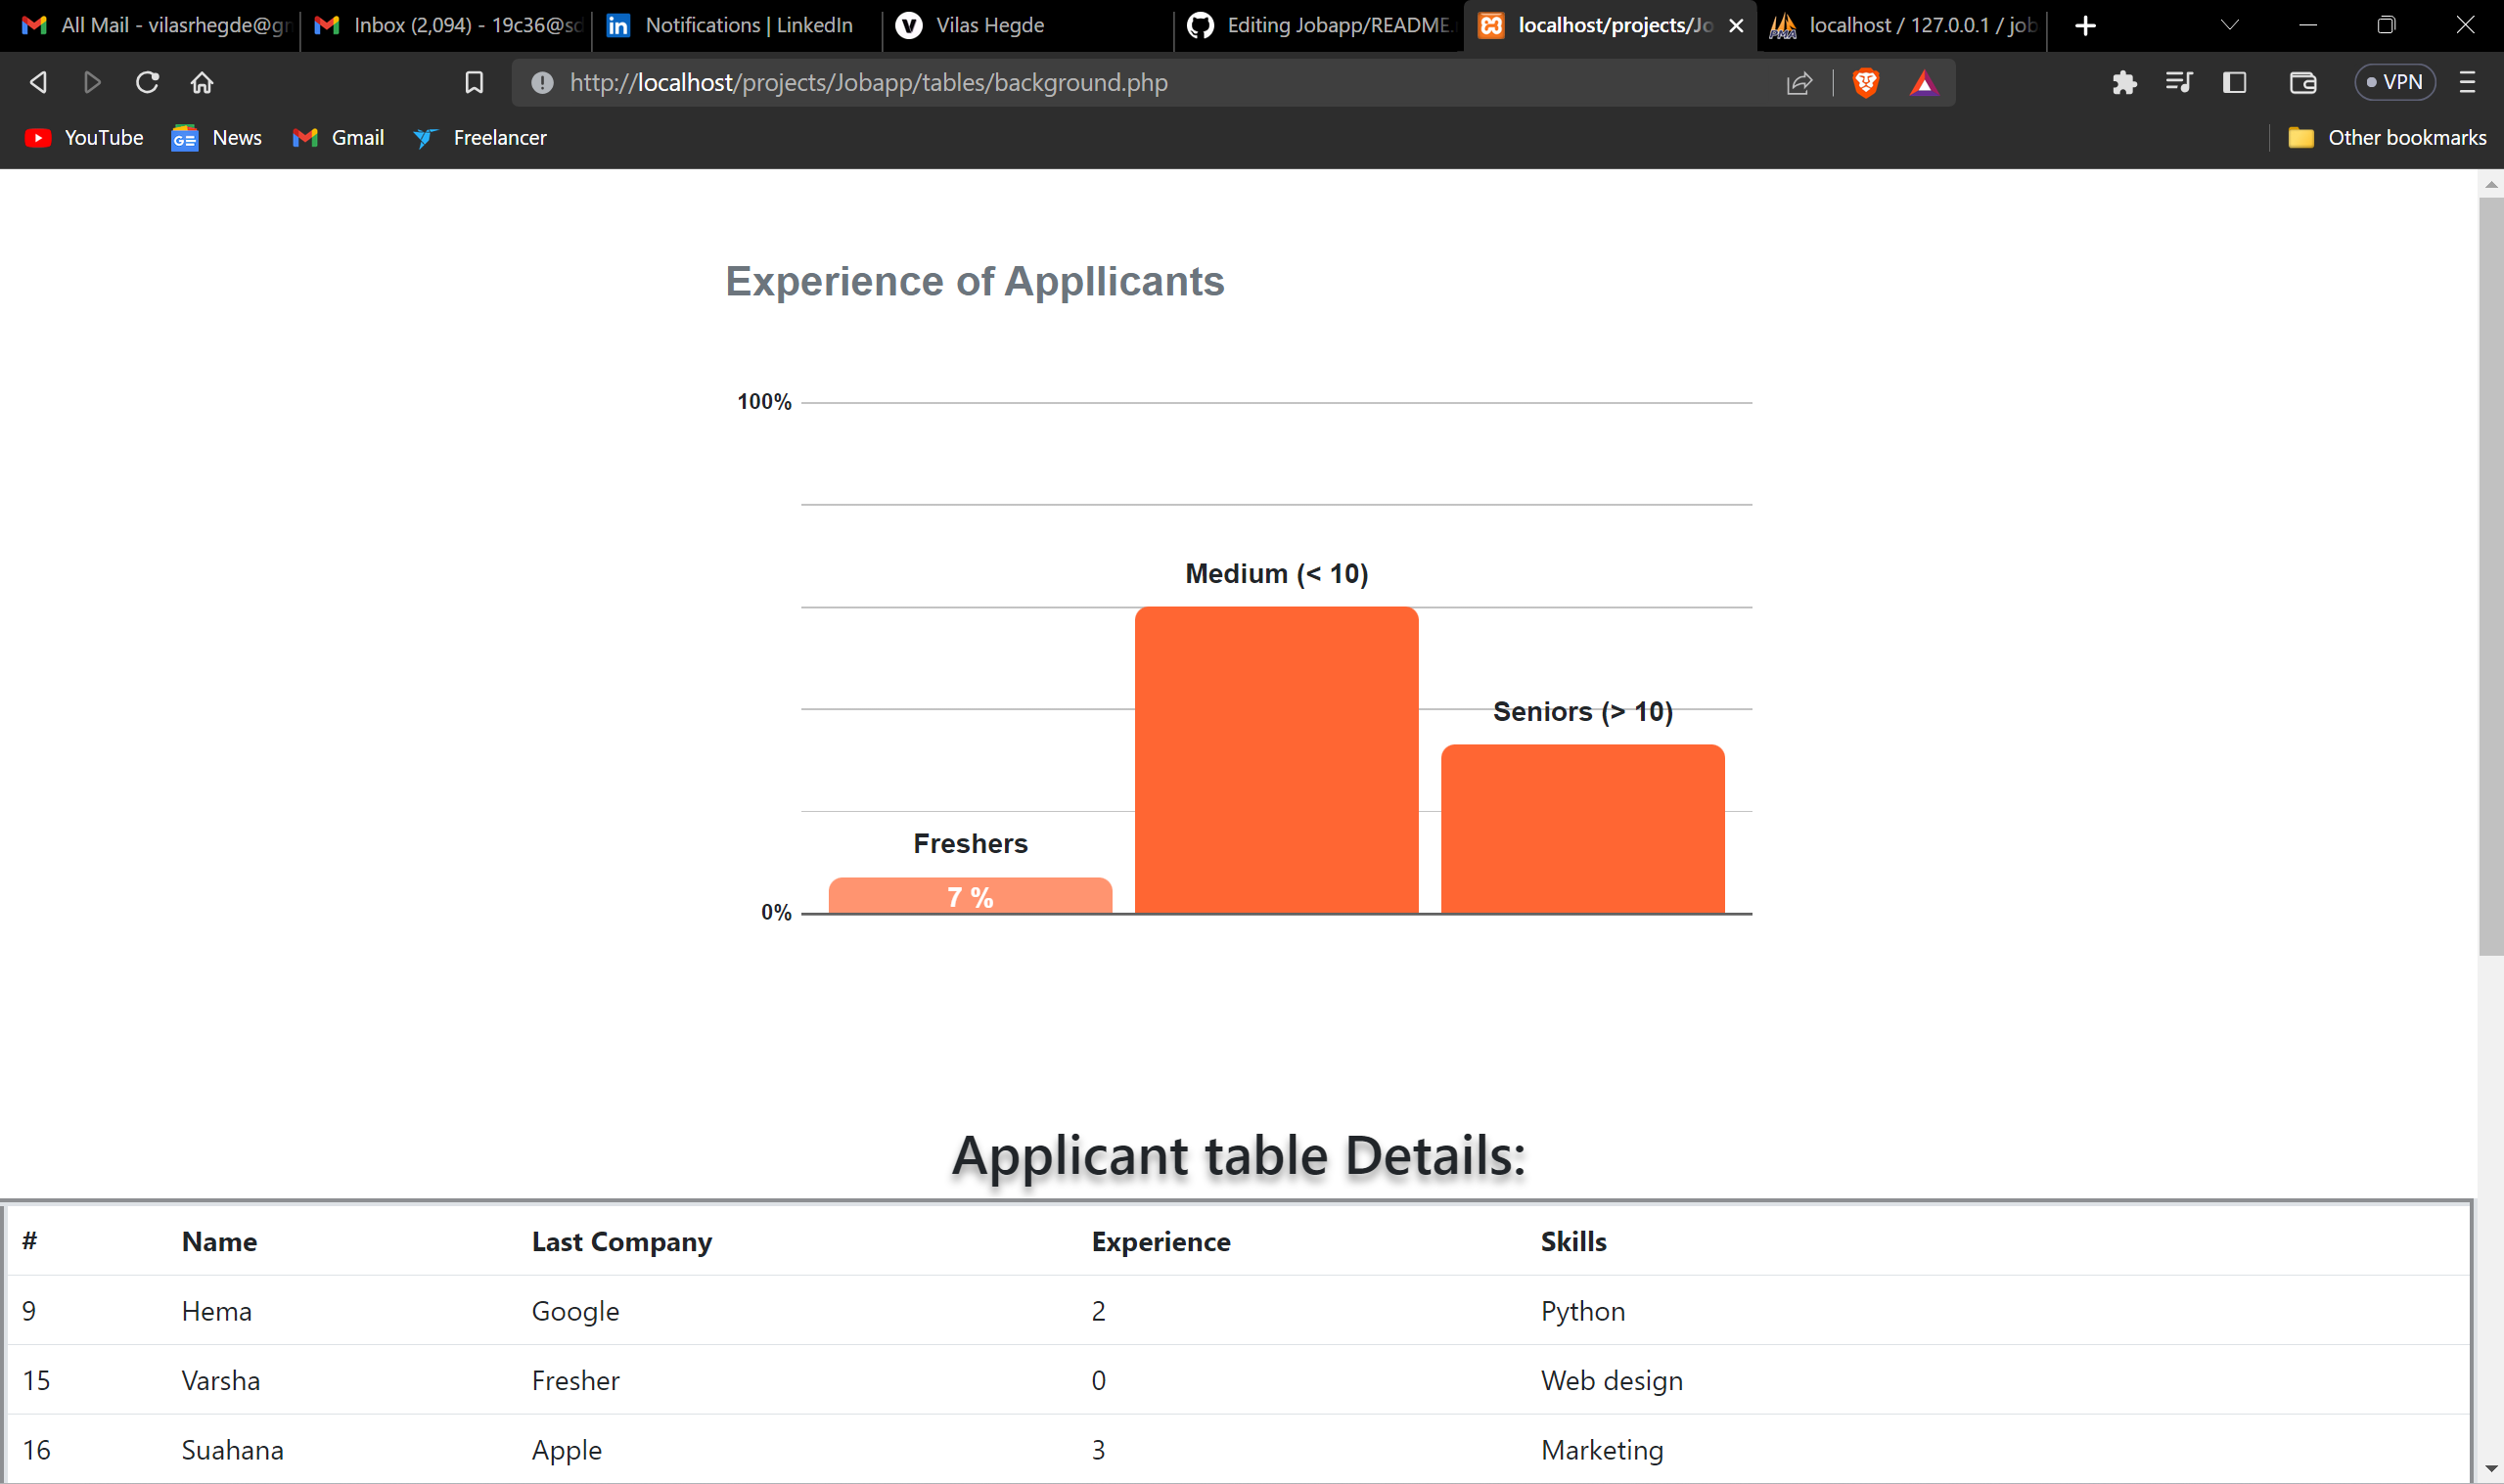Open Gmail bookmark
The width and height of the screenshot is (2504, 1484).
click(x=338, y=138)
